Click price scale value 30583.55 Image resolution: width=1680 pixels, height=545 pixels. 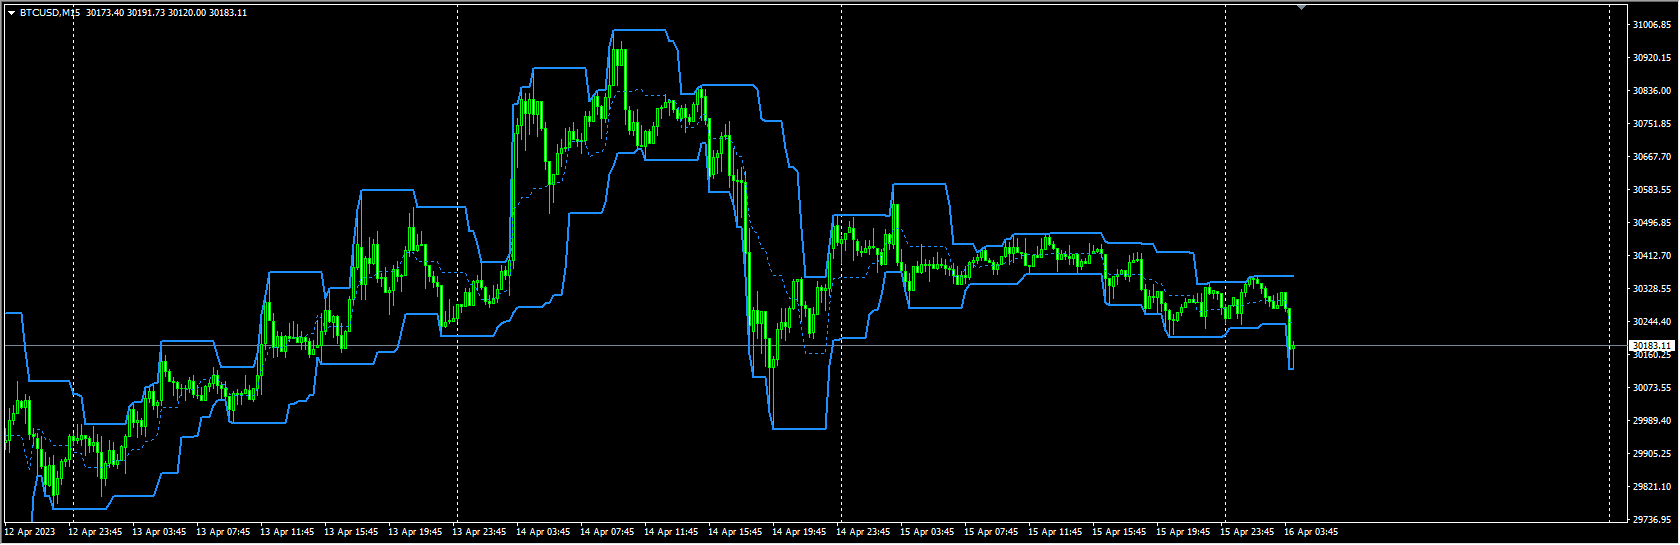[1652, 190]
